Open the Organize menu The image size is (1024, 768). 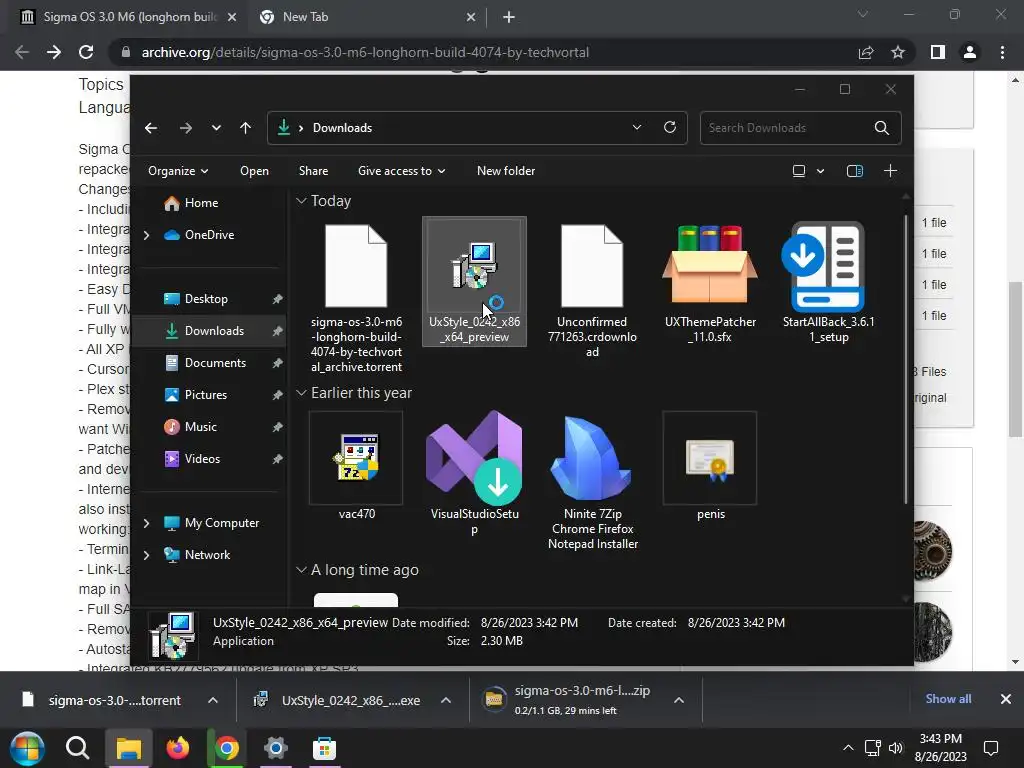(x=178, y=170)
